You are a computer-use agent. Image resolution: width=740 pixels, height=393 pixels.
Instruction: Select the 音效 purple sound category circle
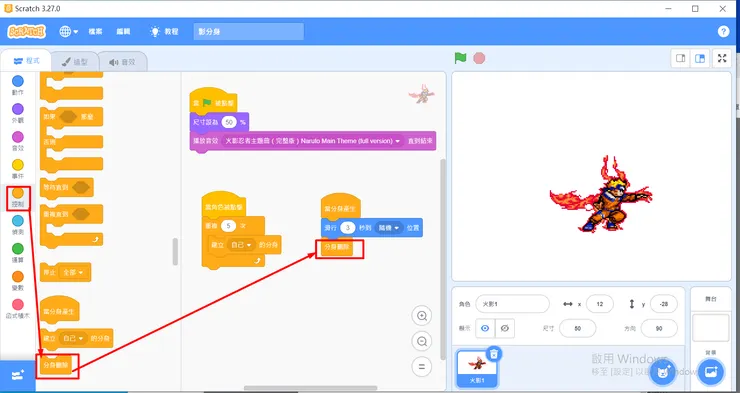point(17,137)
